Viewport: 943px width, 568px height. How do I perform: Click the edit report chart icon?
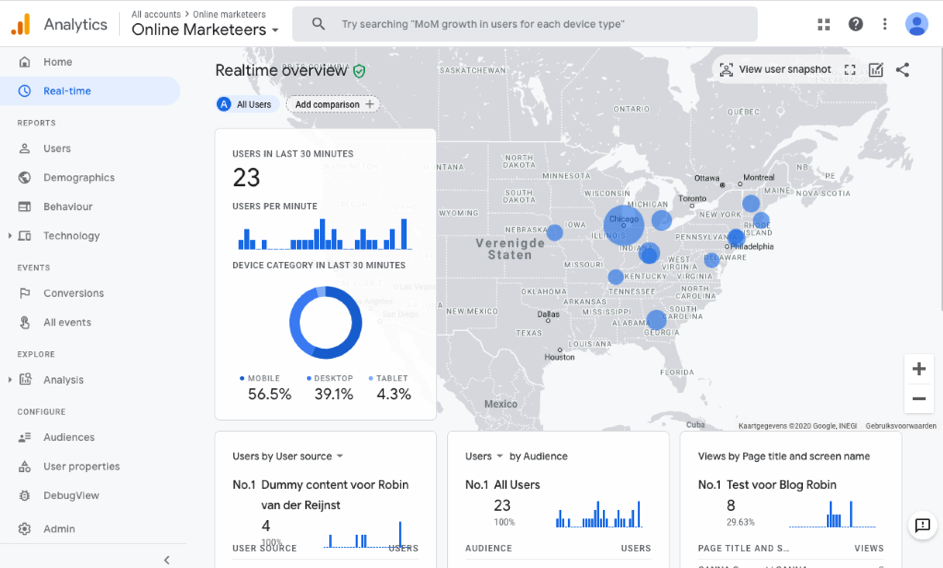(876, 70)
